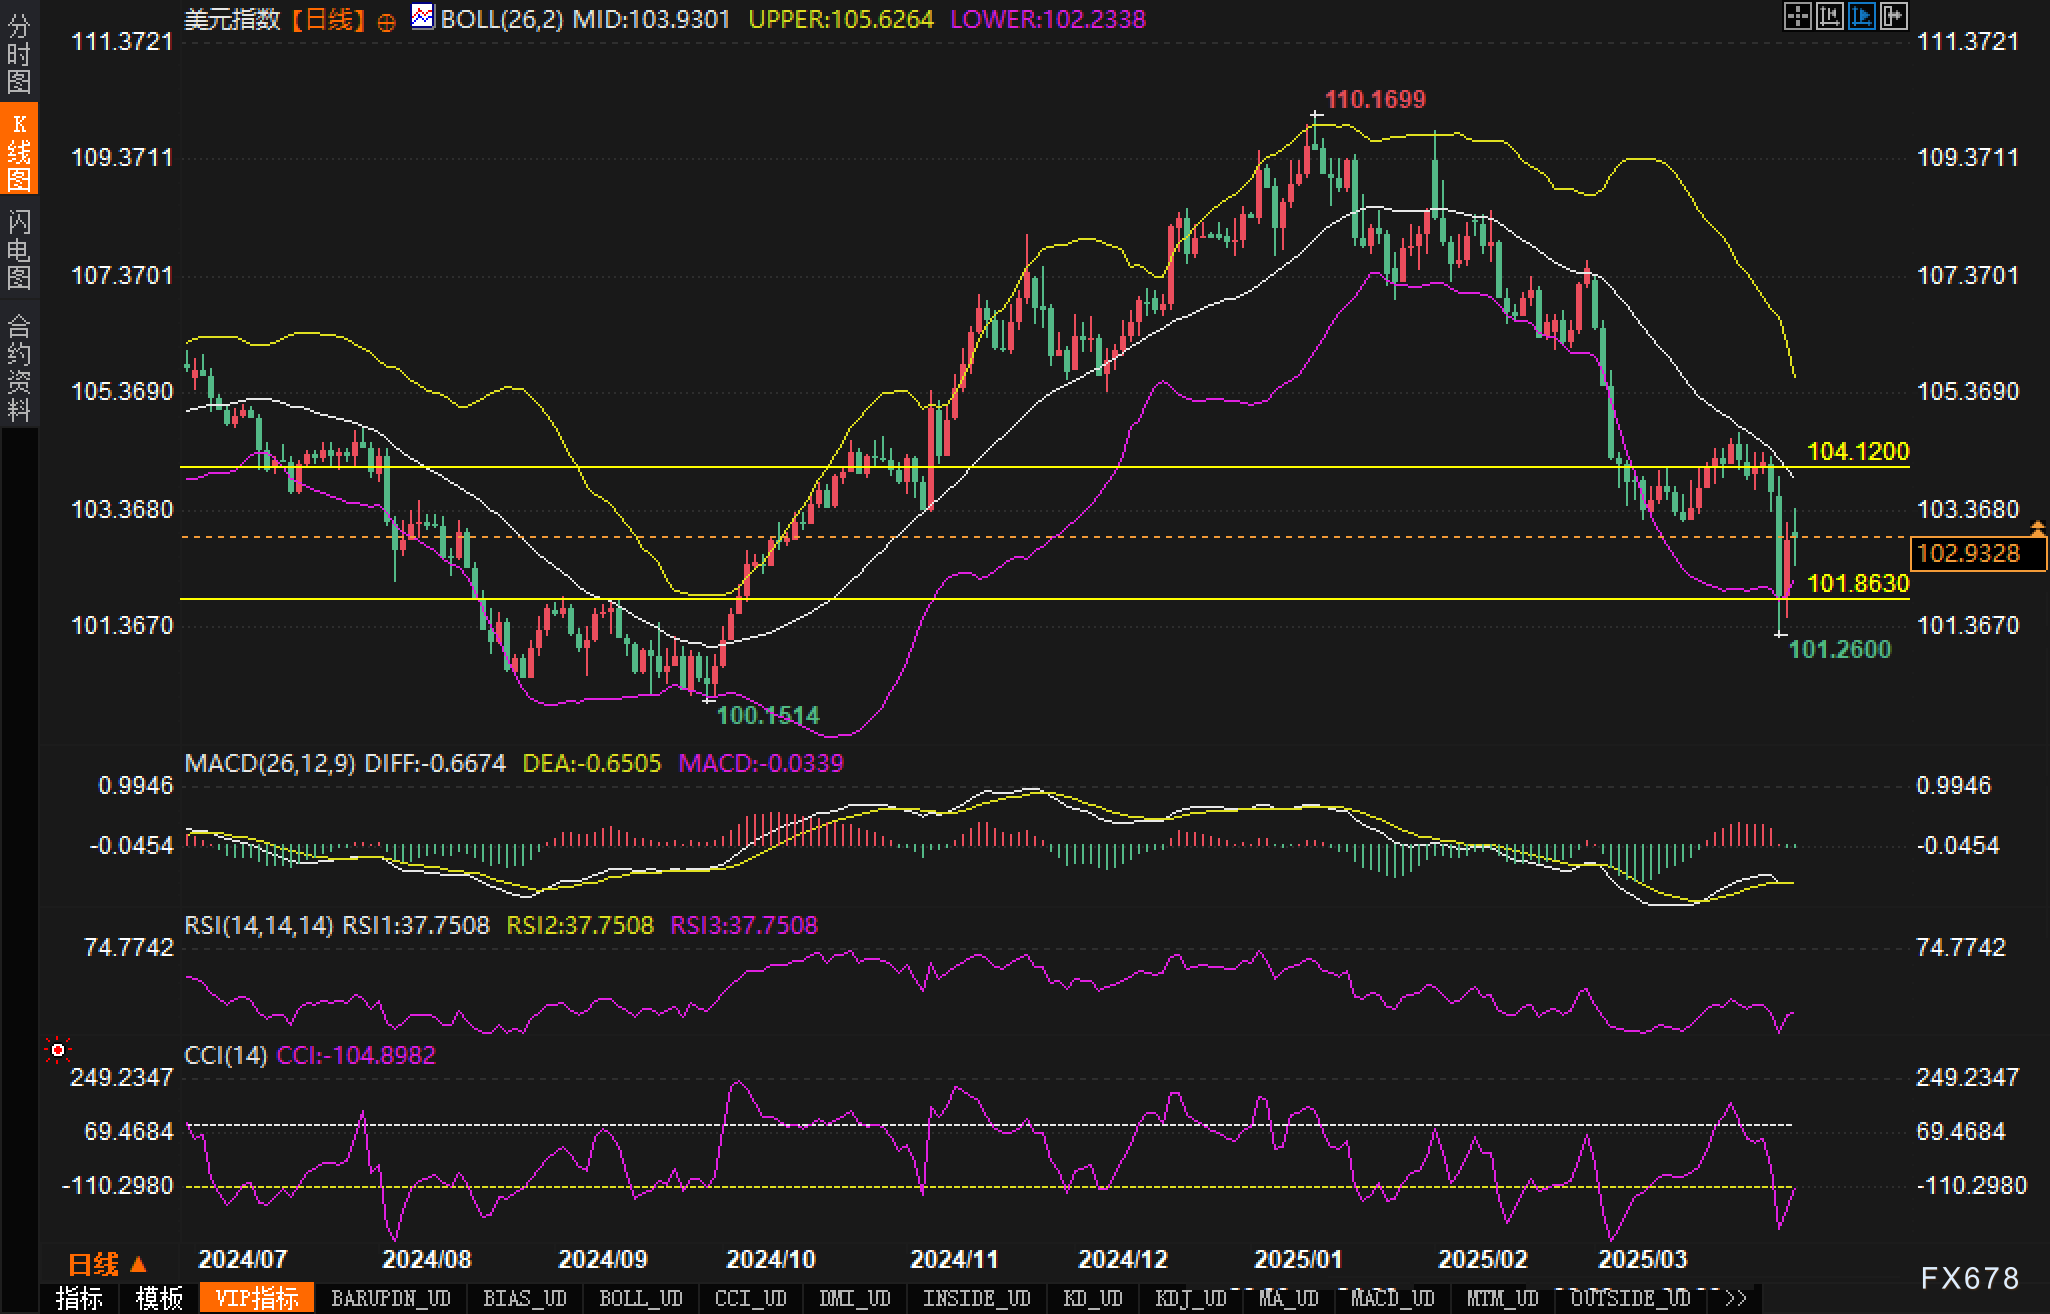Screen dimensions: 2050x1314
Task: Click the second chart-axis icon in top toolbar
Action: coord(1829,17)
